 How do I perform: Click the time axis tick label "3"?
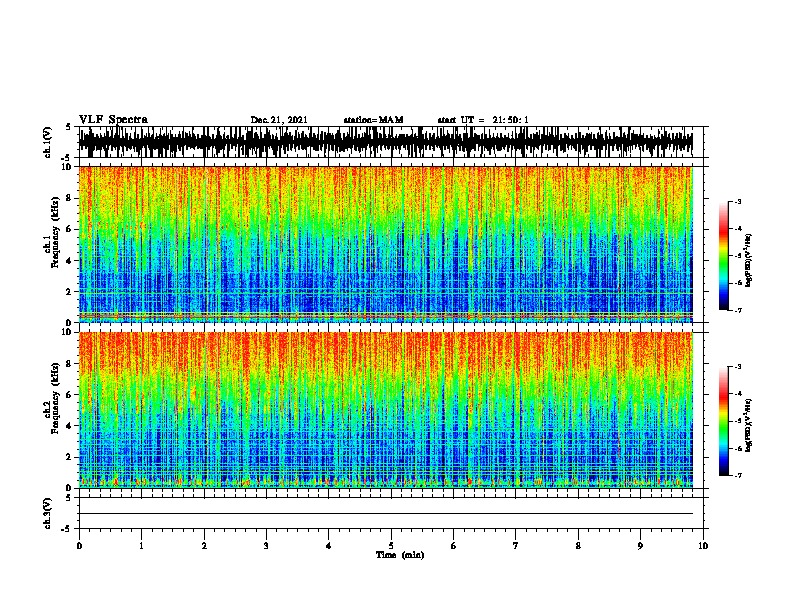tap(266, 546)
